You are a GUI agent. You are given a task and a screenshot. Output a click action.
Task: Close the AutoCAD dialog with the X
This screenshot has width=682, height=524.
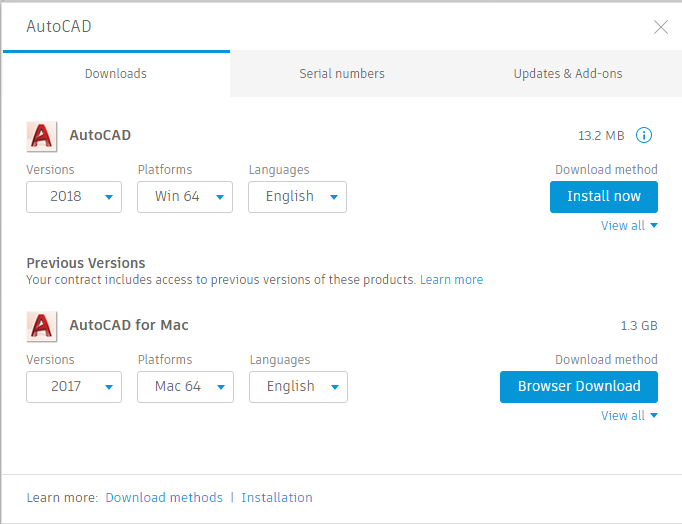(661, 27)
